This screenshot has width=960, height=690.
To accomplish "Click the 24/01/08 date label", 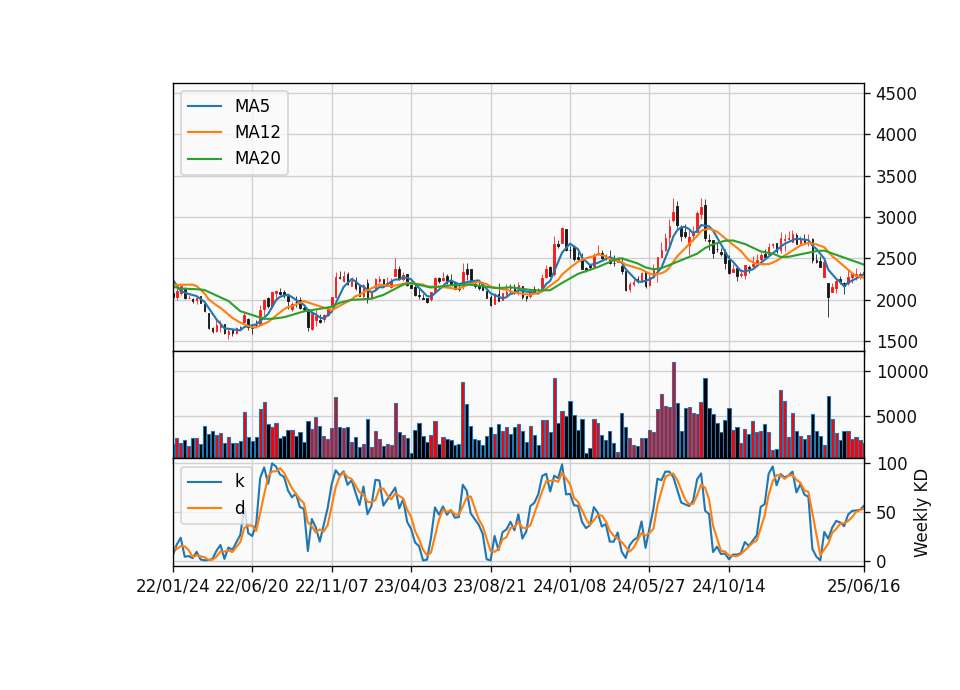I will pos(570,586).
